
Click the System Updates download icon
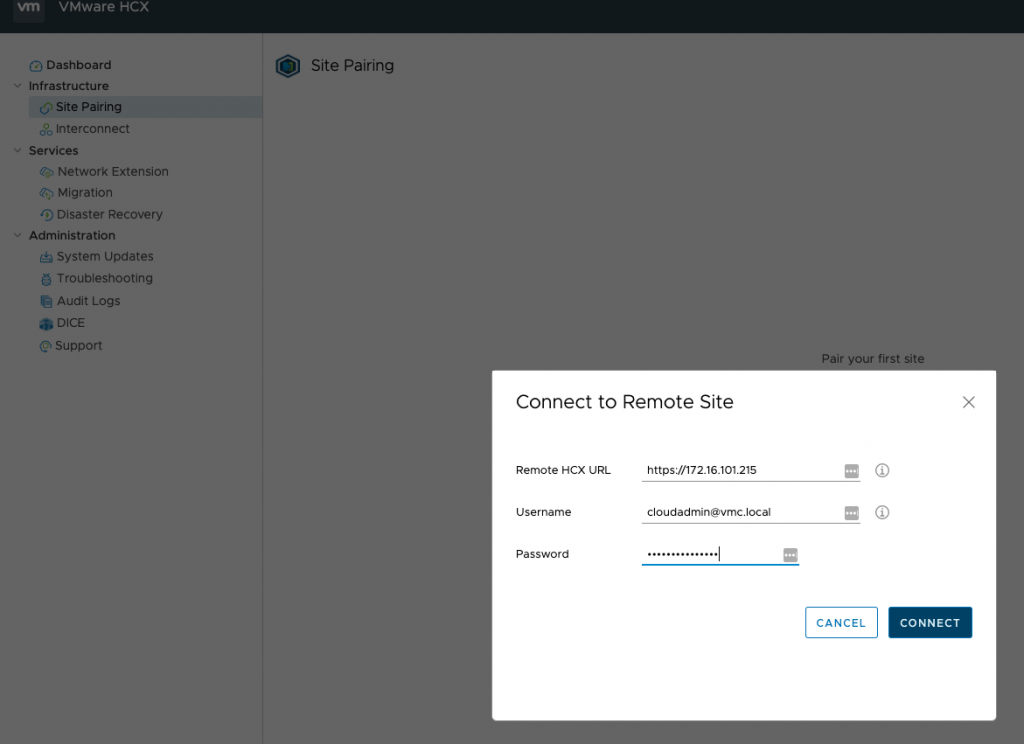coord(46,257)
